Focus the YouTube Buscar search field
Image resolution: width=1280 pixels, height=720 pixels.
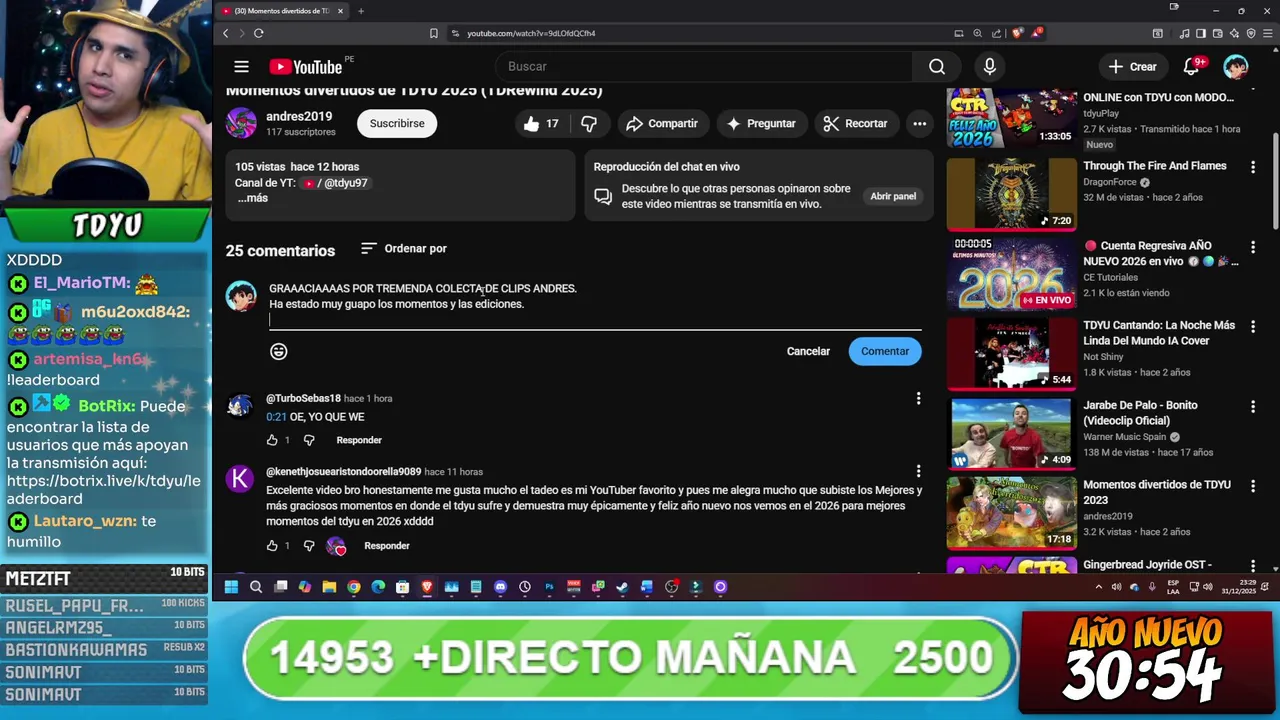[704, 67]
